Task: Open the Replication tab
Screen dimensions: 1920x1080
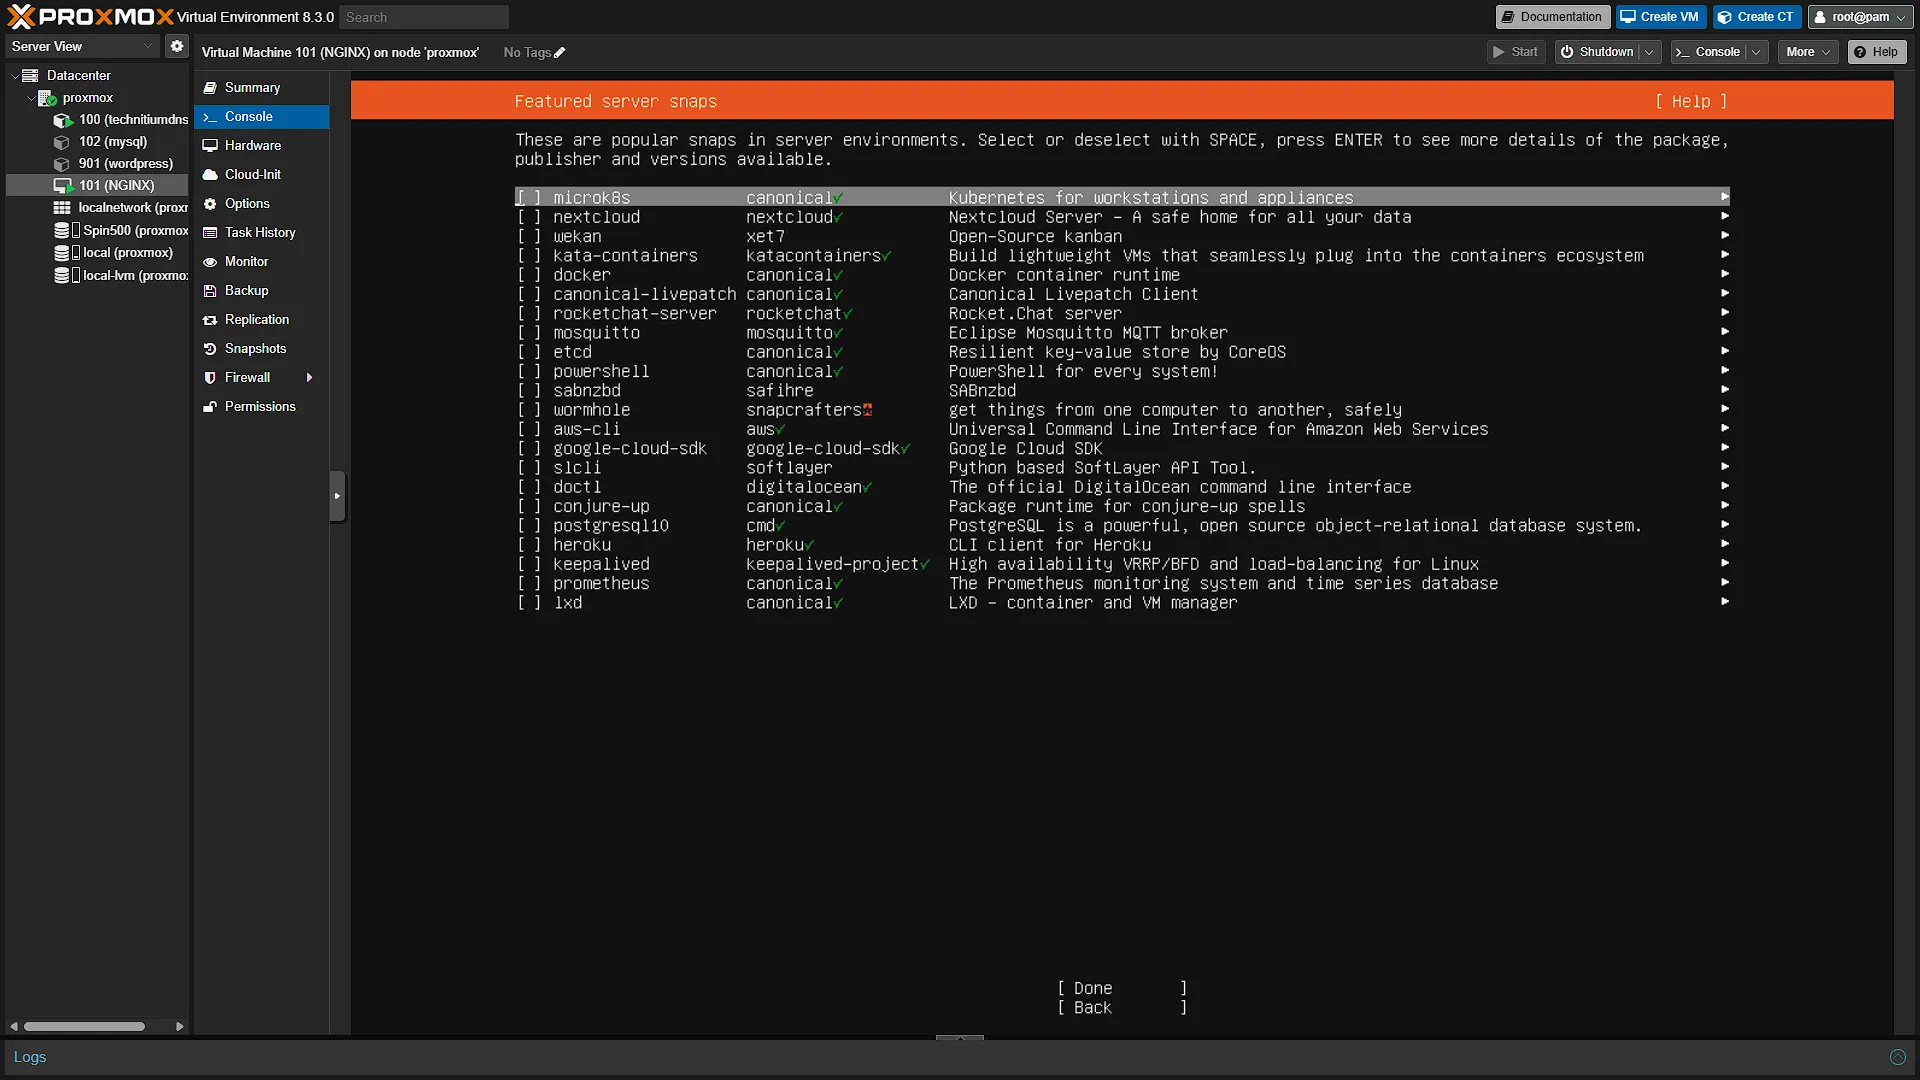Action: tap(262, 319)
